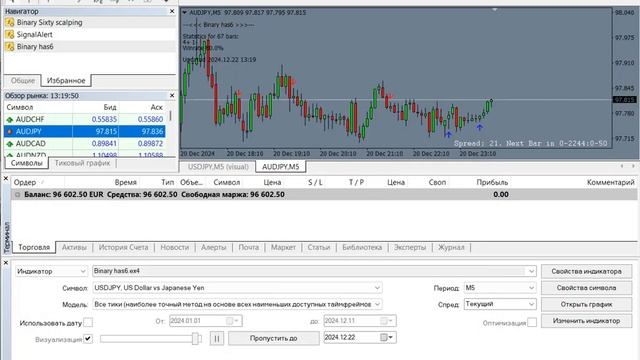Image resolution: width=640 pixels, height=360 pixels.
Task: Open the Библиотека terminal tab
Action: 362,247
